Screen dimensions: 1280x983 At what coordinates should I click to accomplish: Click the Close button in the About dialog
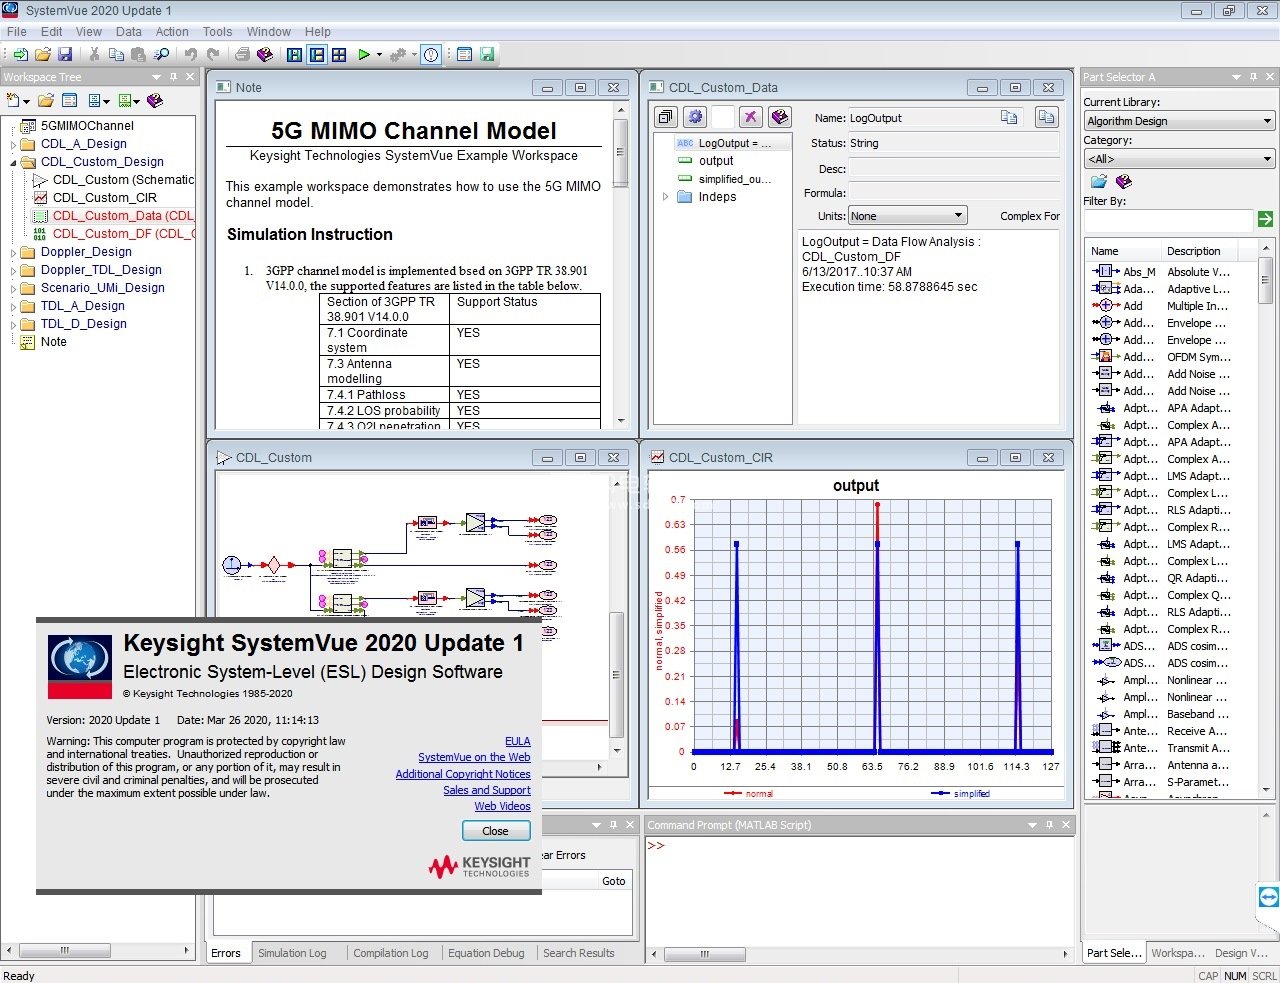pos(495,831)
